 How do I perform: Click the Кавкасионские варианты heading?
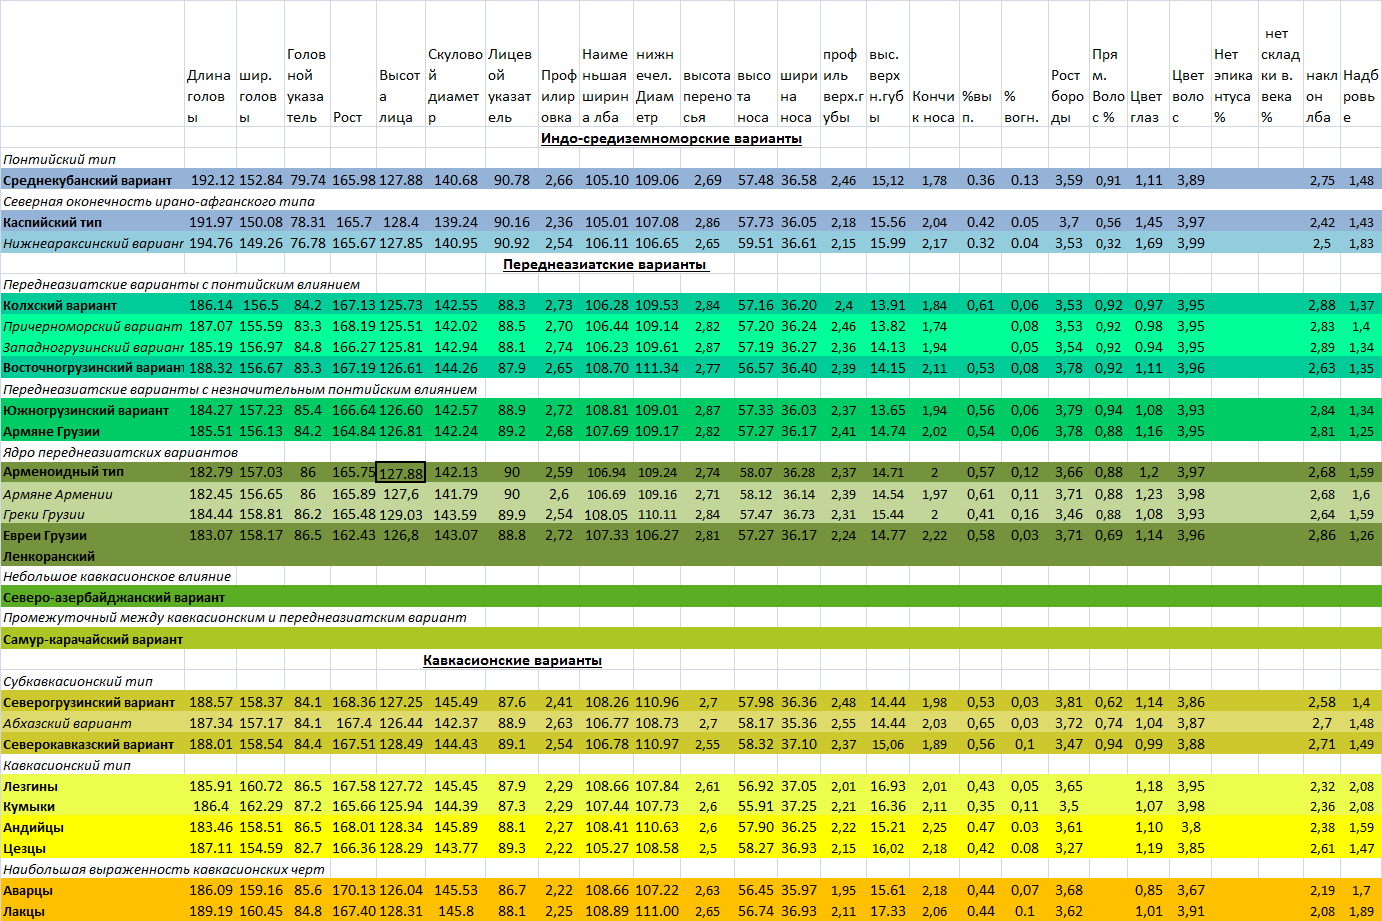point(512,660)
